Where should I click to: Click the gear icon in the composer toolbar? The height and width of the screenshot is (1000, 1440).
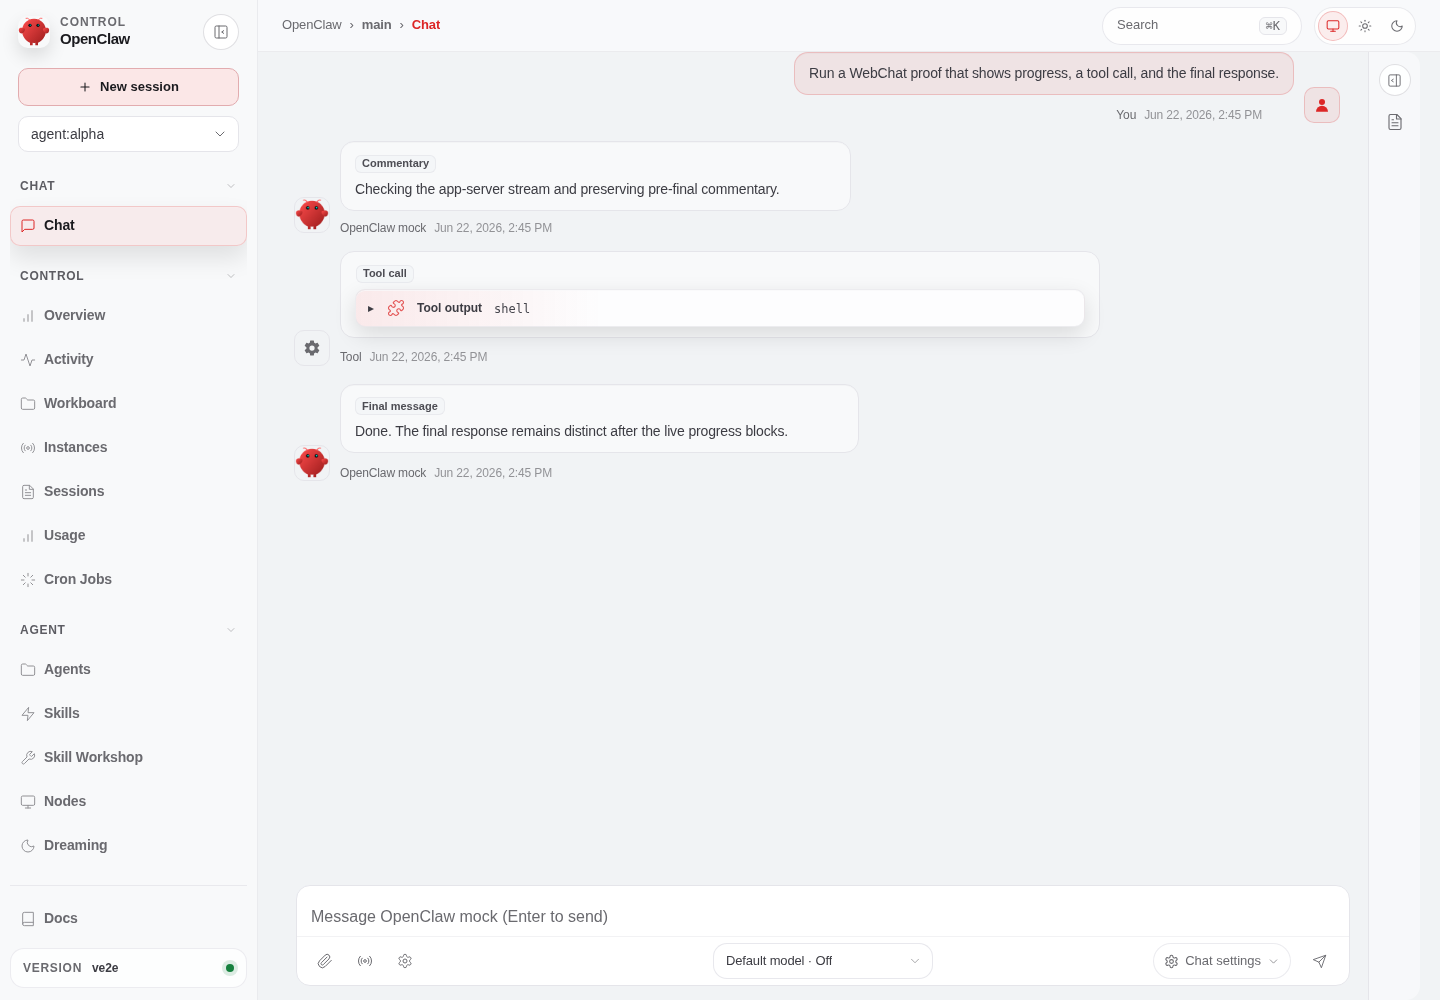(405, 961)
